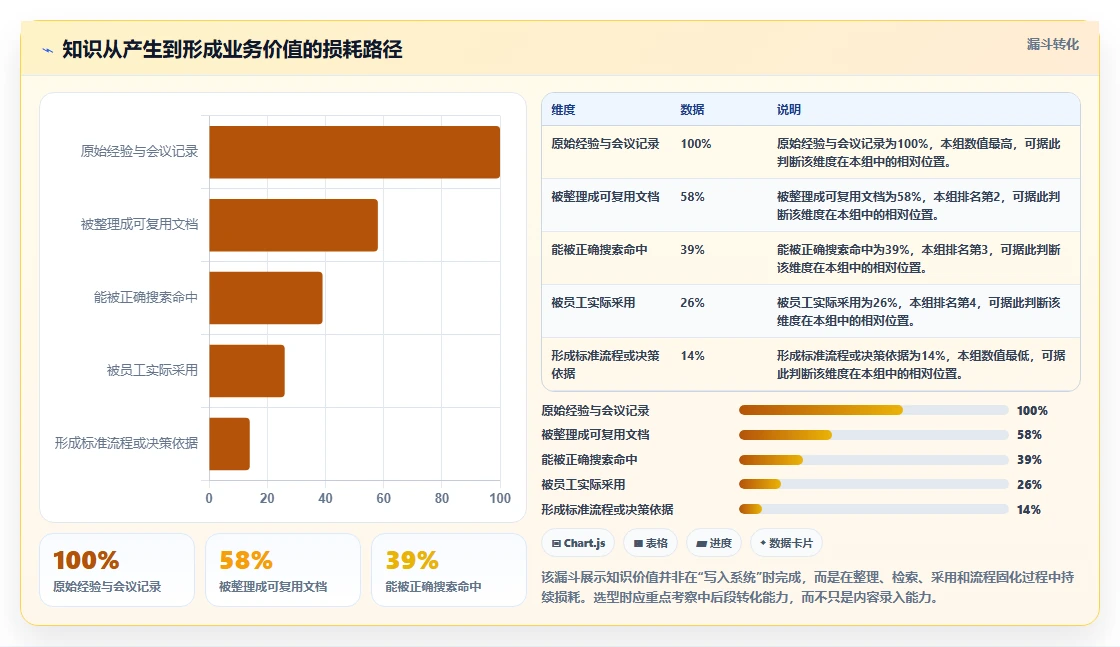
Task: Click the 100% value in table
Action: coord(696,144)
